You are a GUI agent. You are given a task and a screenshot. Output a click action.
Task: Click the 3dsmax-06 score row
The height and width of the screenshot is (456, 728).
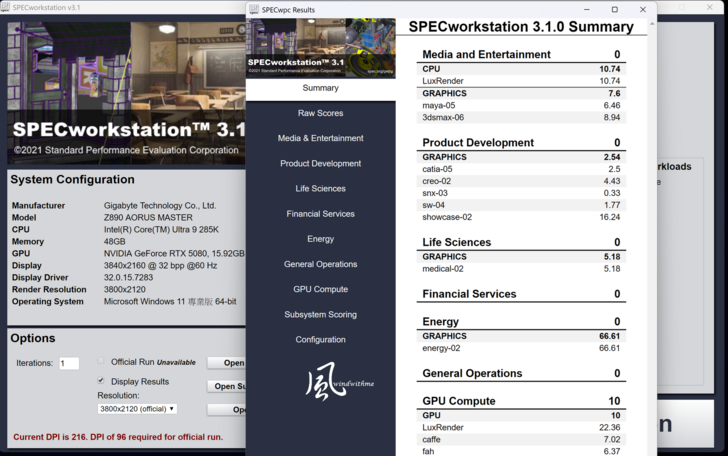pyautogui.click(x=521, y=117)
